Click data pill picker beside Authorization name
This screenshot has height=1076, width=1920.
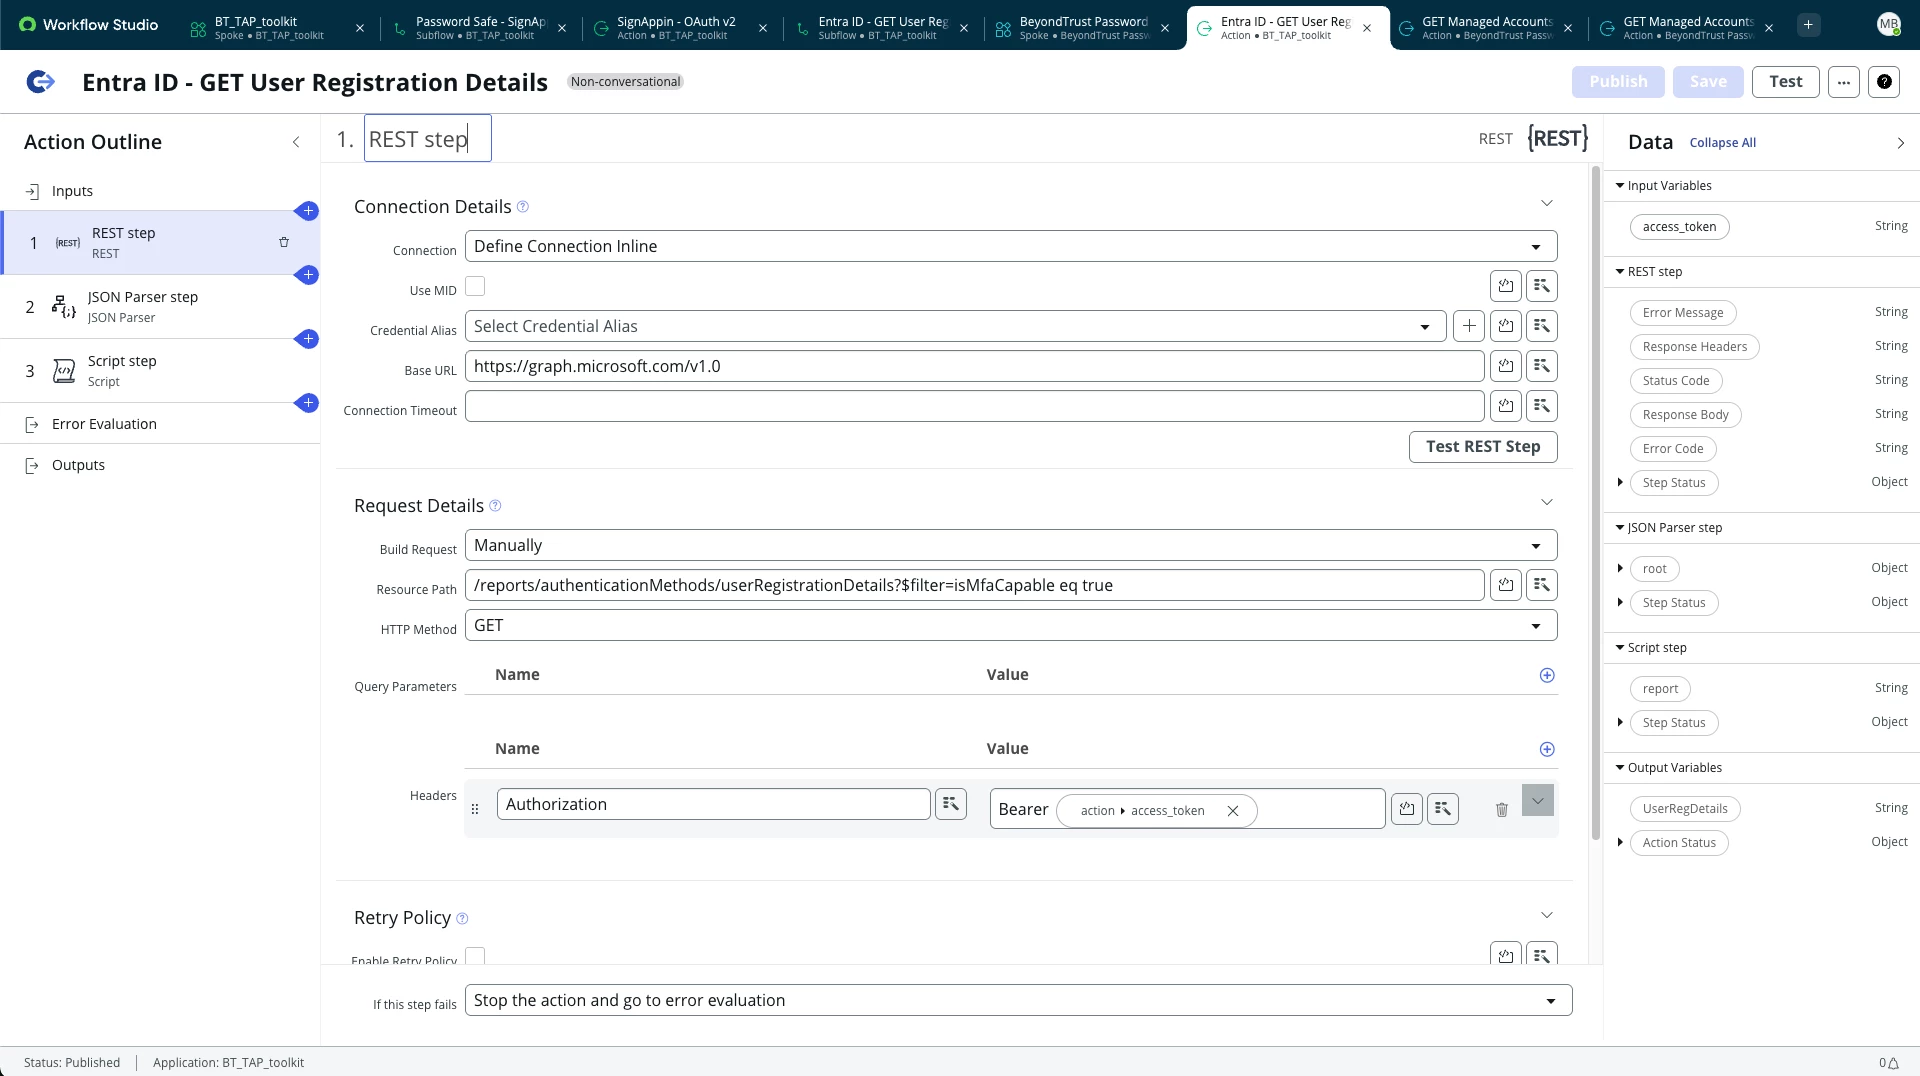point(951,804)
